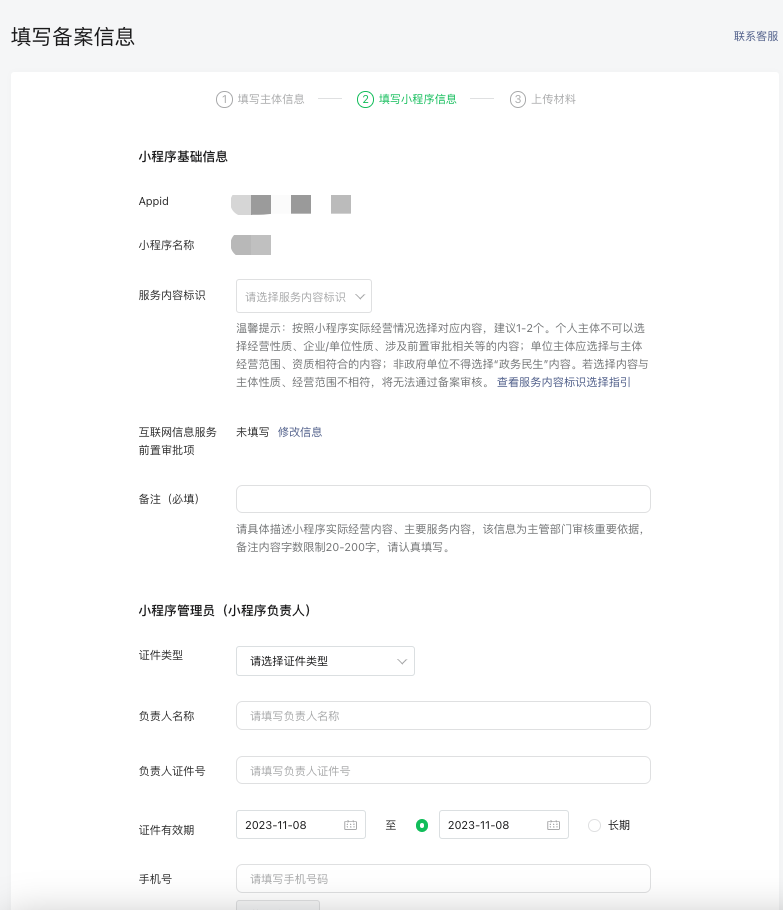
Task: Open start date picker for 证件有效期
Action: pos(301,825)
